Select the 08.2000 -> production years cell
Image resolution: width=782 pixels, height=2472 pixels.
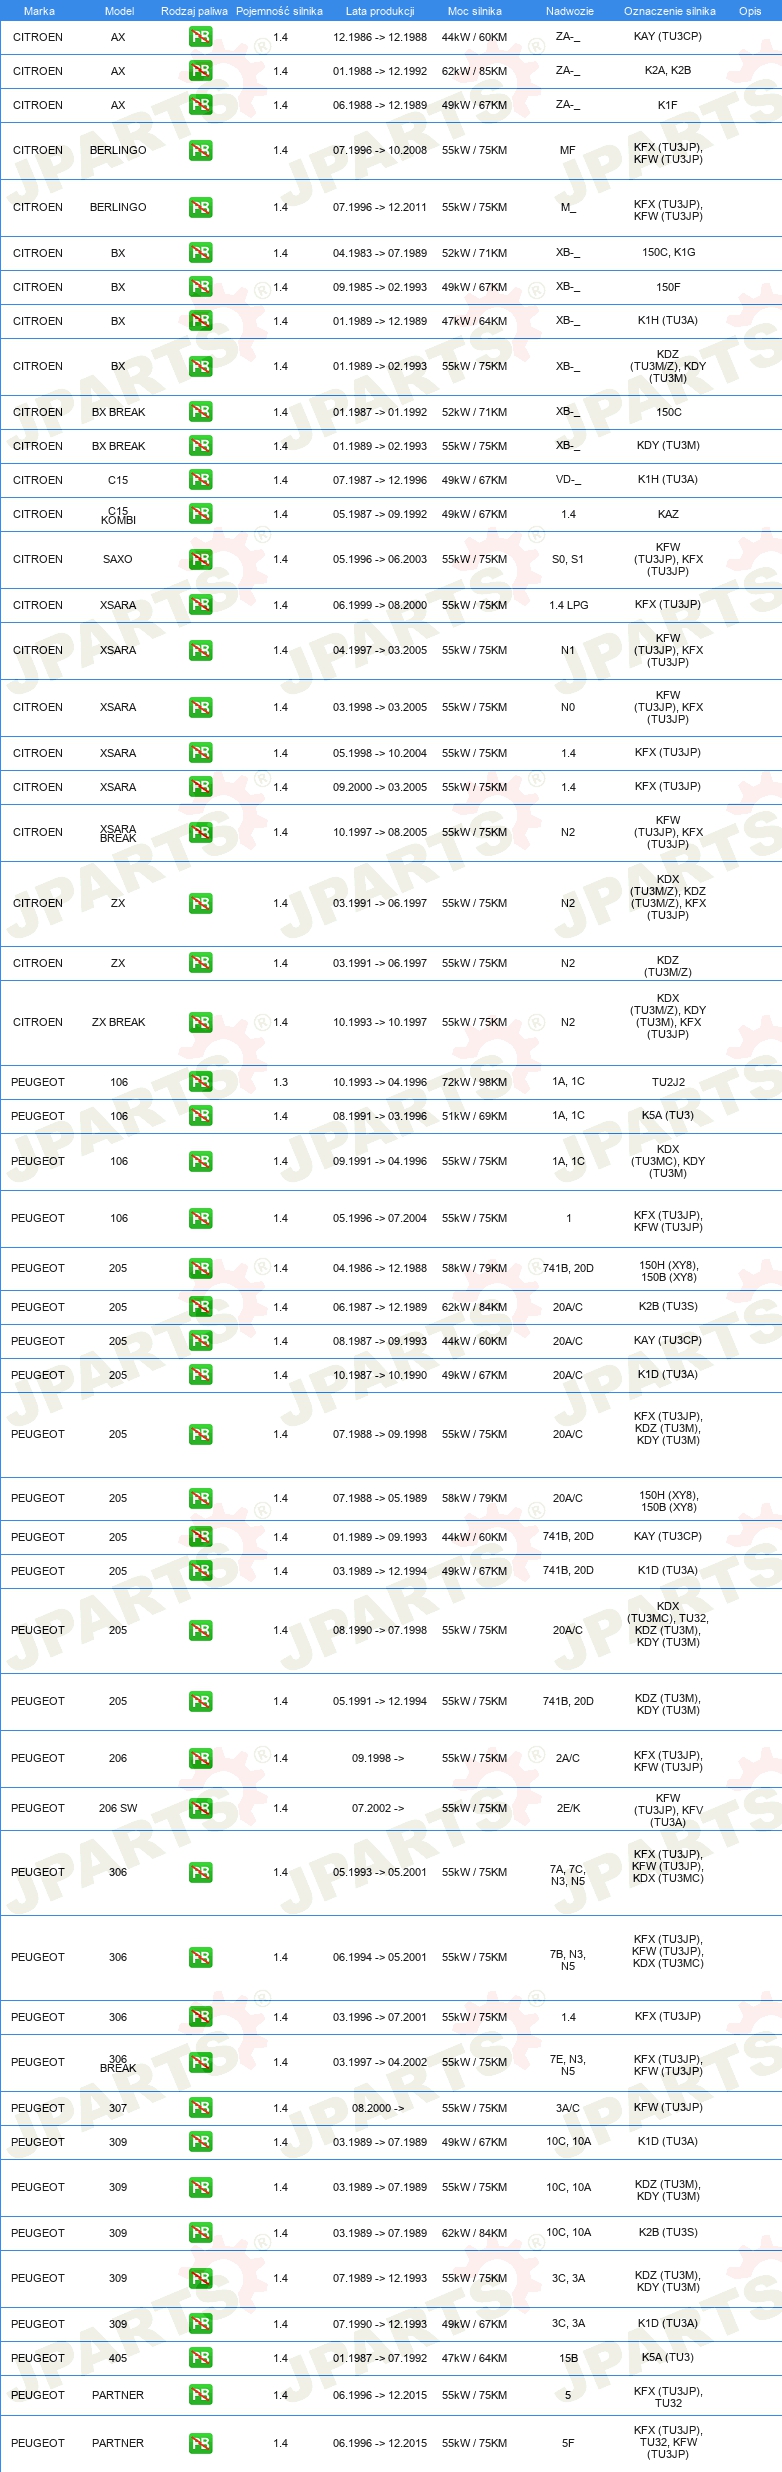pyautogui.click(x=378, y=2108)
